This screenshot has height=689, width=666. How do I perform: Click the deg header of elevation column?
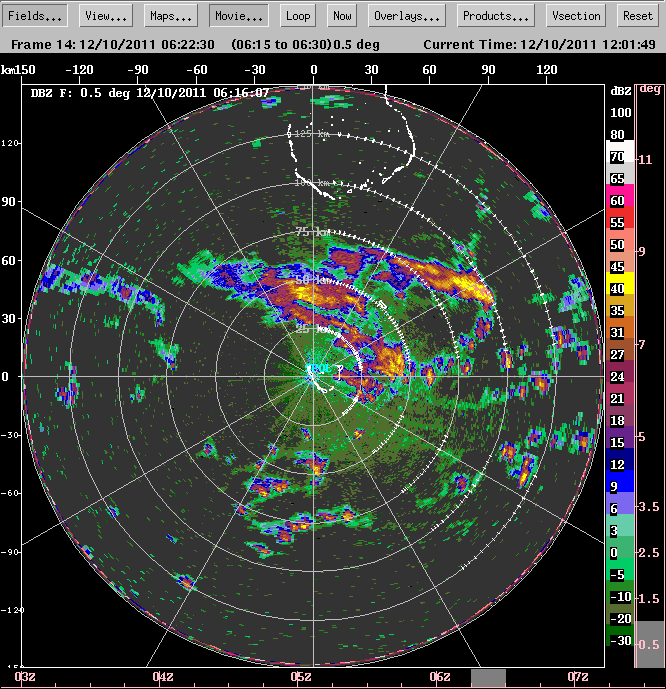tap(650, 89)
